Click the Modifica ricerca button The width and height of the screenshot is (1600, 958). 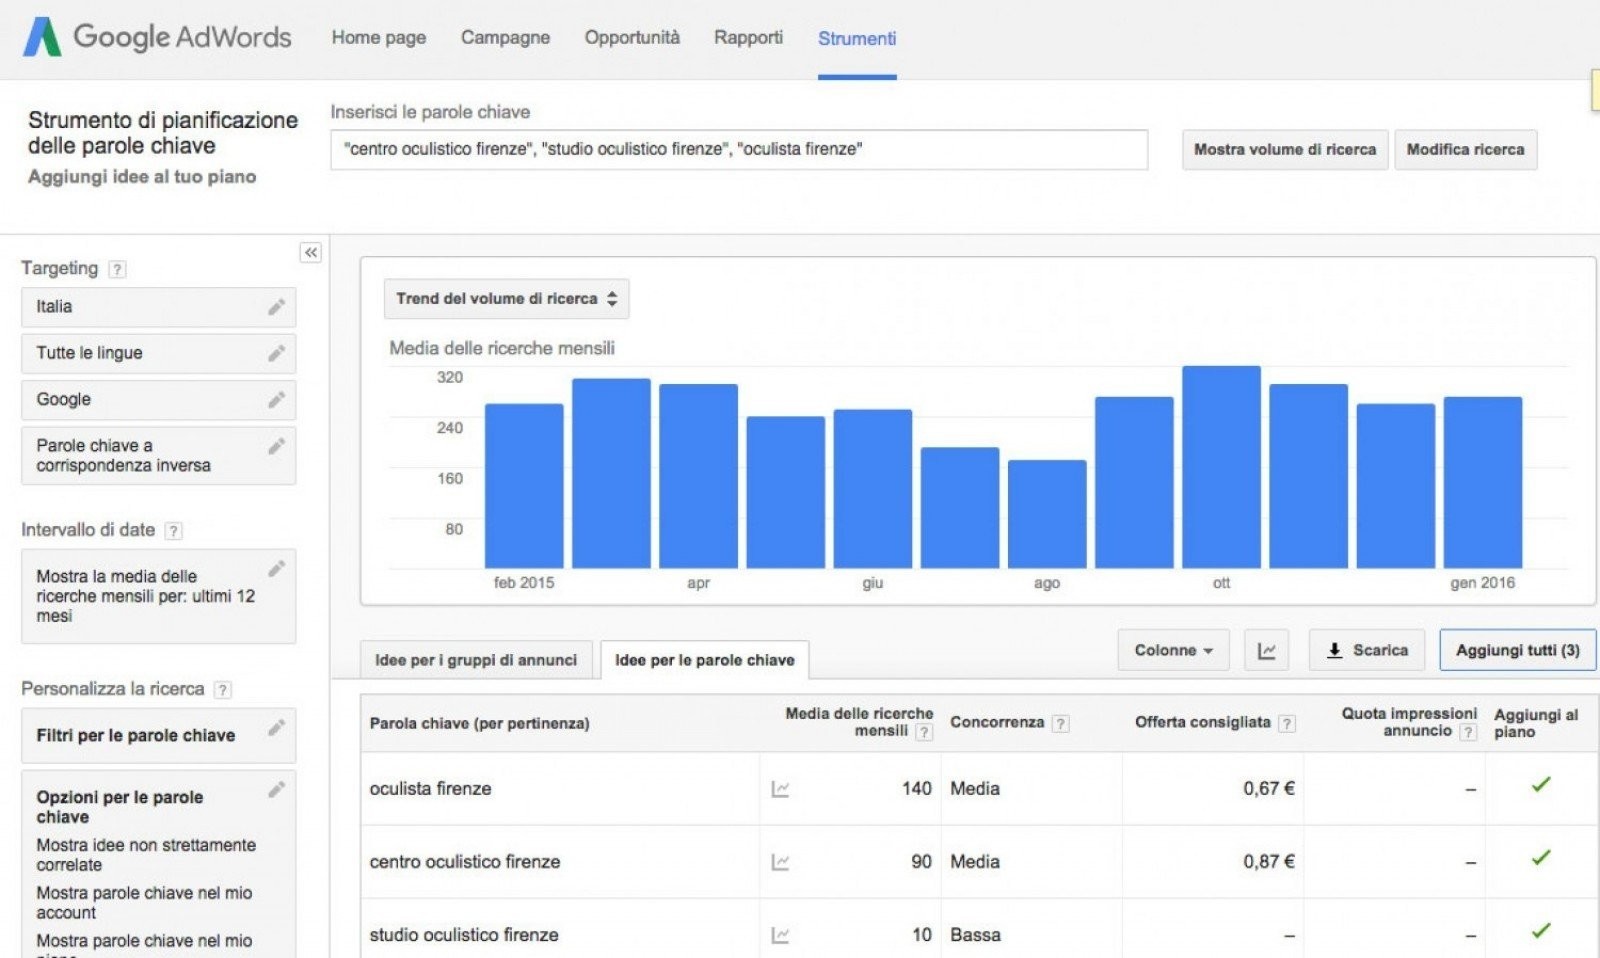pyautogui.click(x=1466, y=150)
